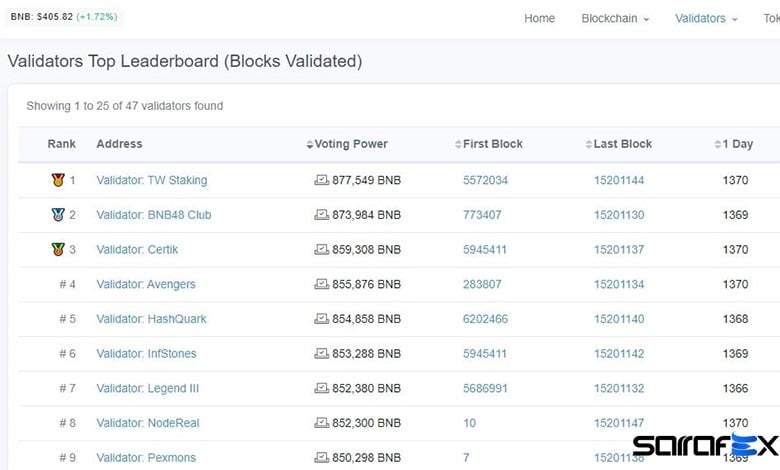Click voting power icon beside 859,308 BNB
780x470 pixels.
321,249
